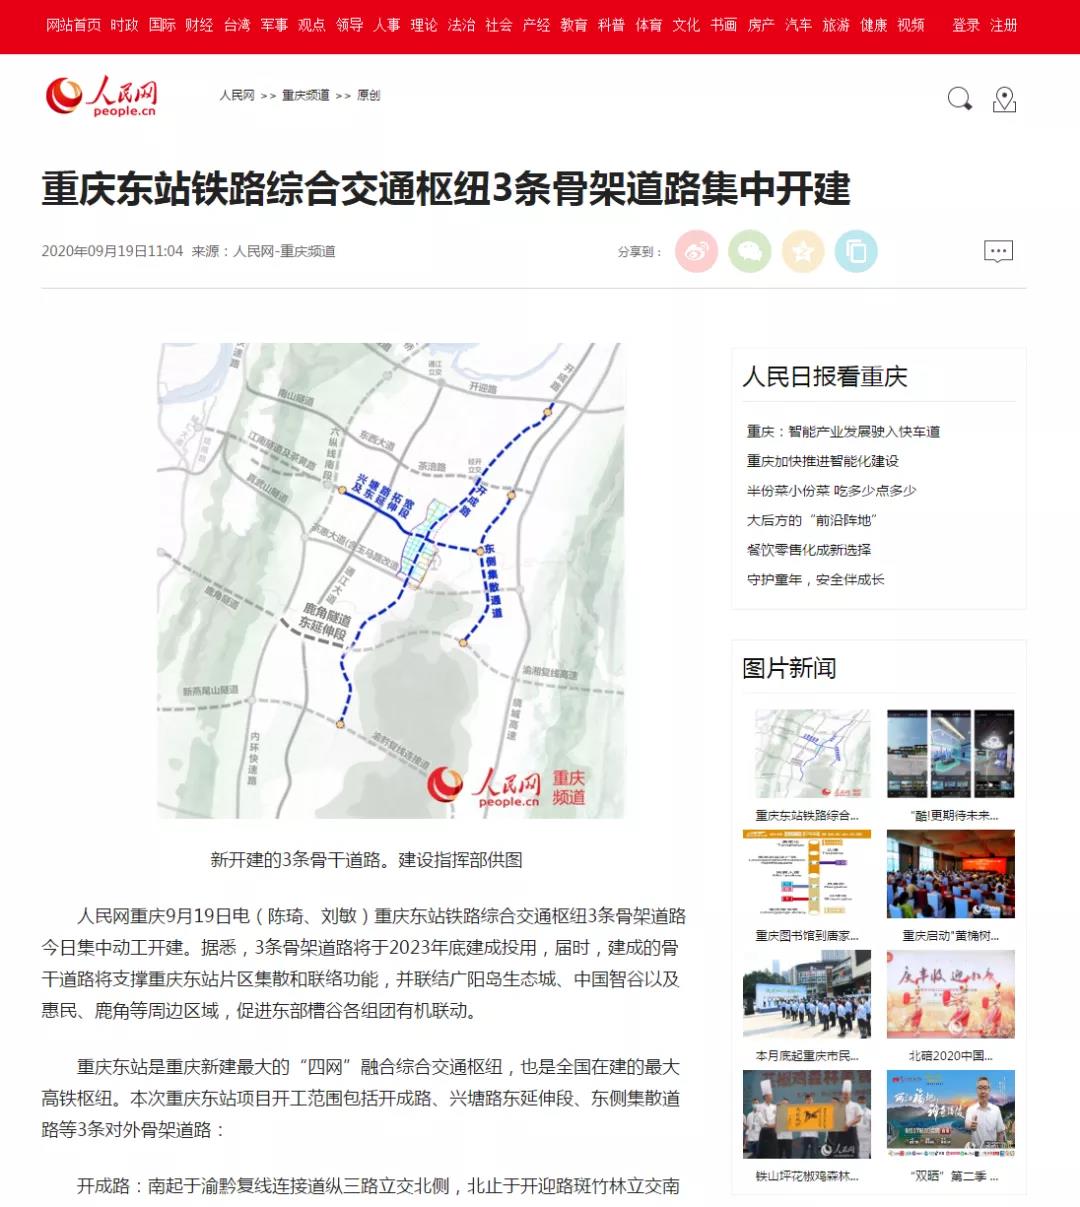Screen dimensions: 1080x1207
Task: Open the search magnifier icon
Action: click(x=959, y=99)
